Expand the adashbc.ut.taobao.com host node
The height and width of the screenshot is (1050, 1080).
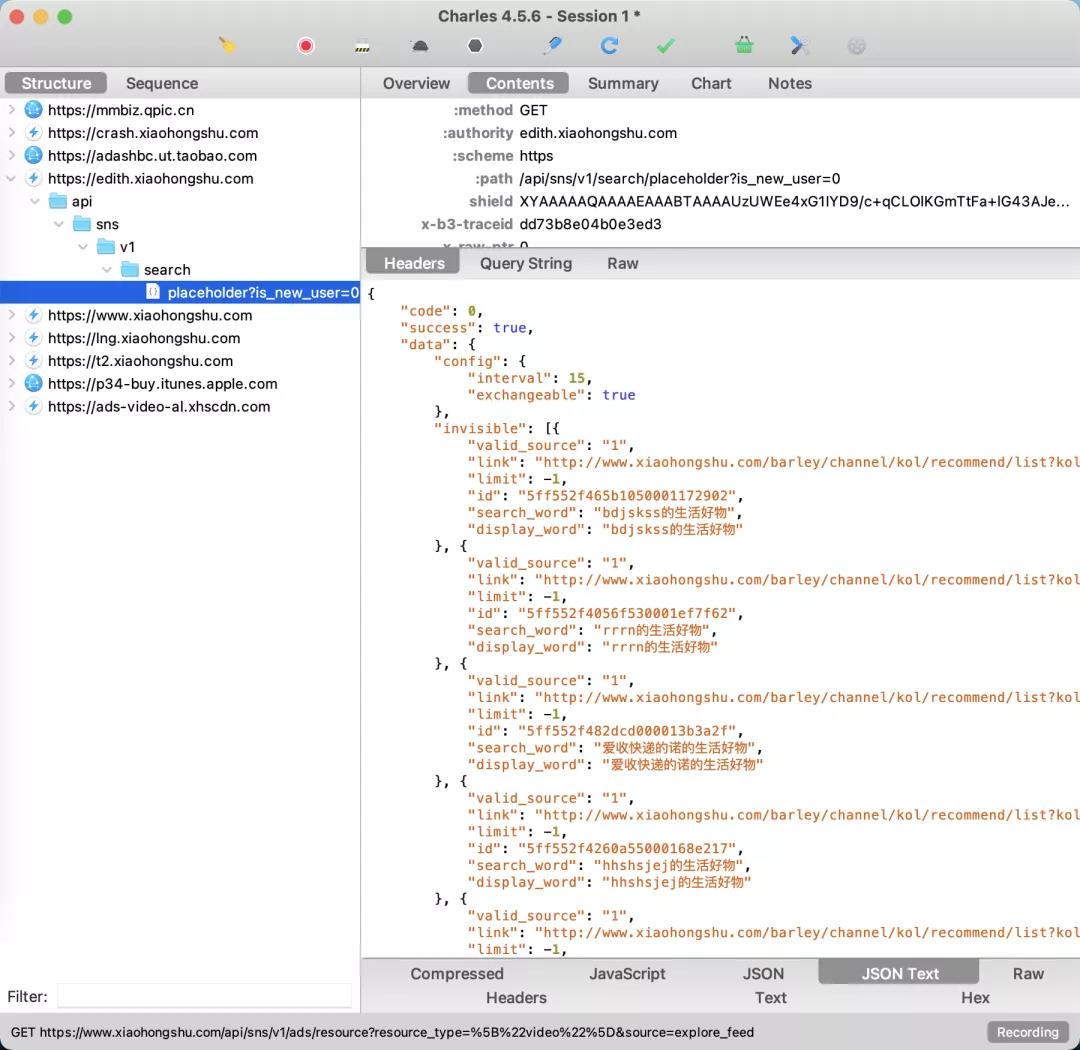pyautogui.click(x=11, y=155)
